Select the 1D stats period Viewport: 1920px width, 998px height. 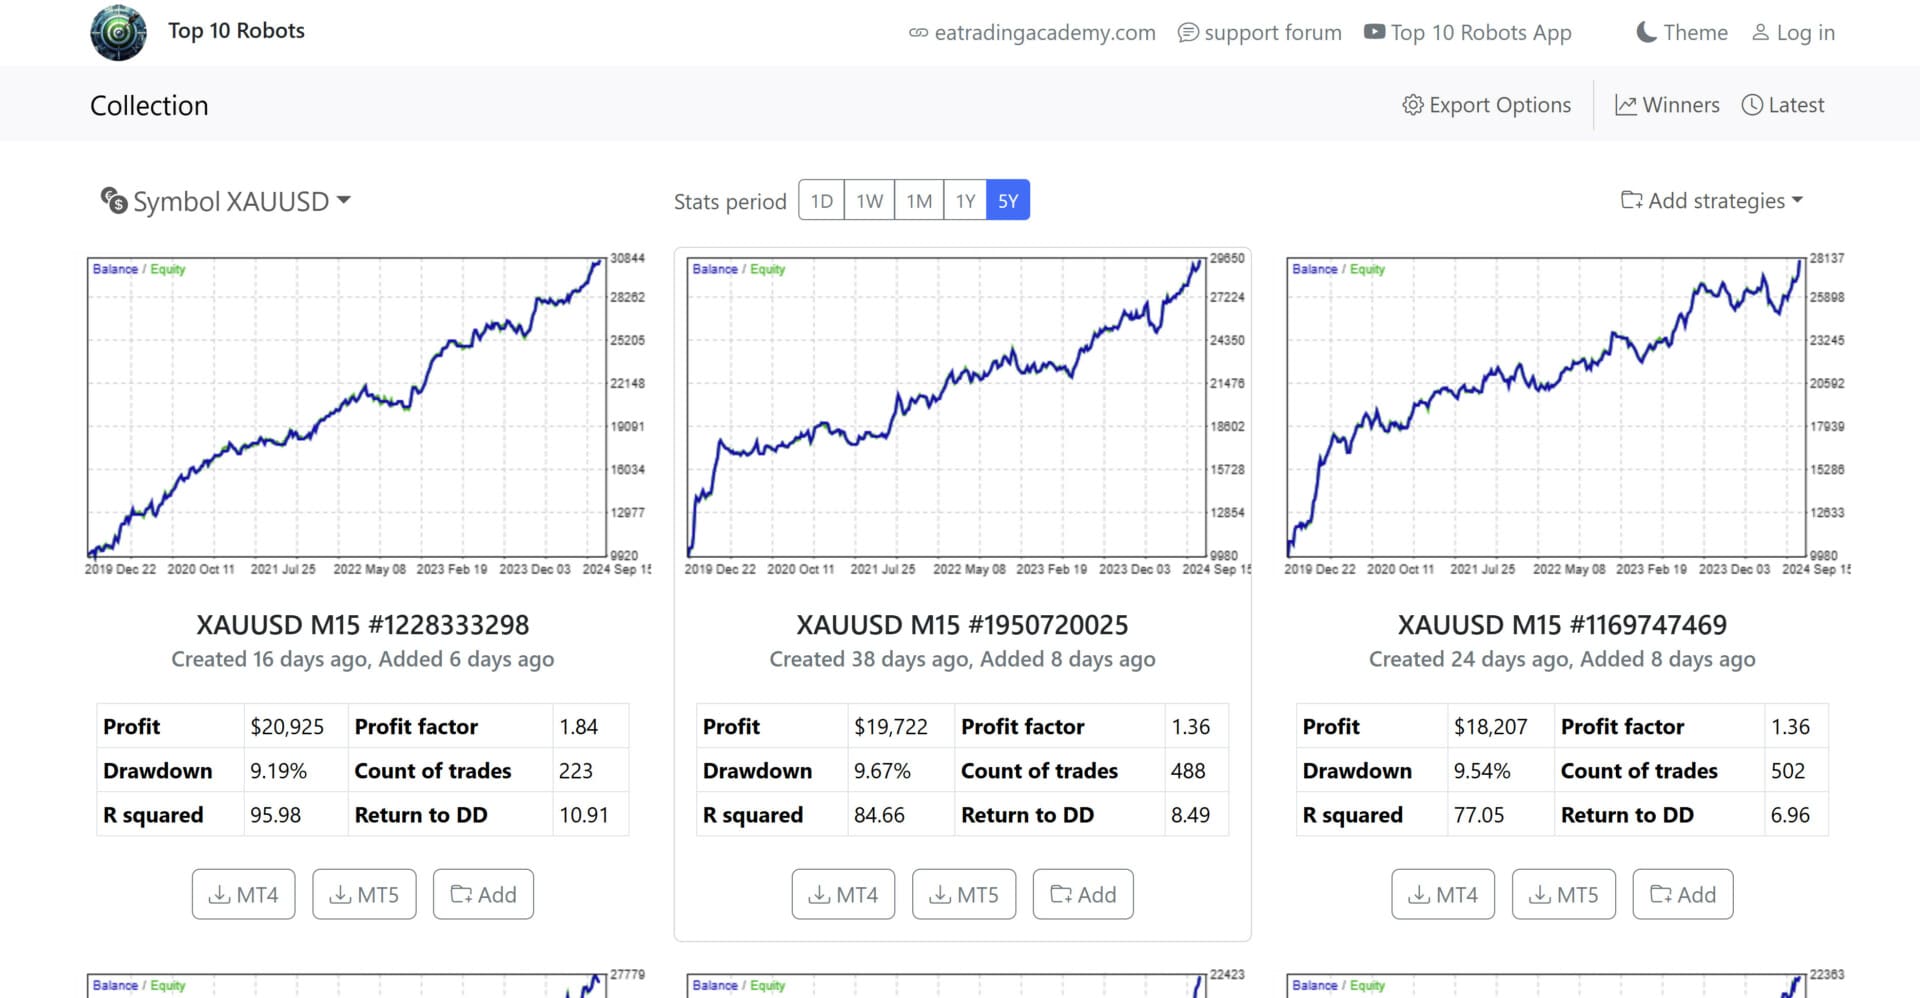pos(822,201)
